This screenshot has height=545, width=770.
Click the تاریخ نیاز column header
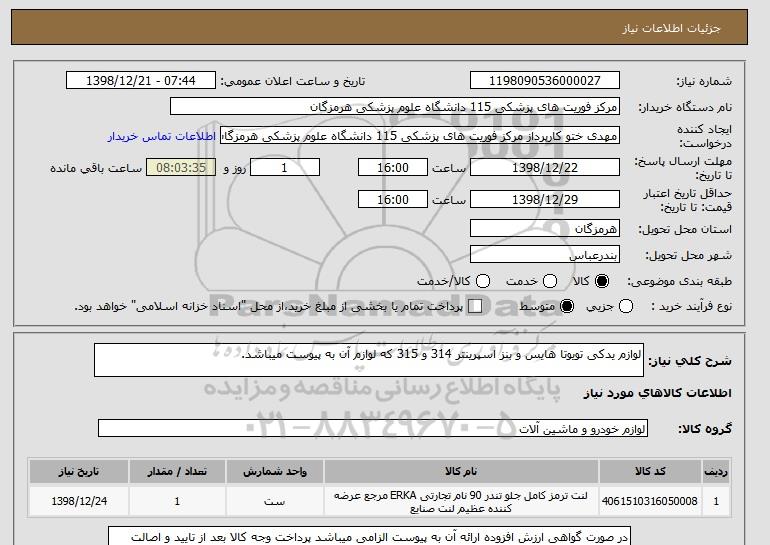click(x=79, y=471)
